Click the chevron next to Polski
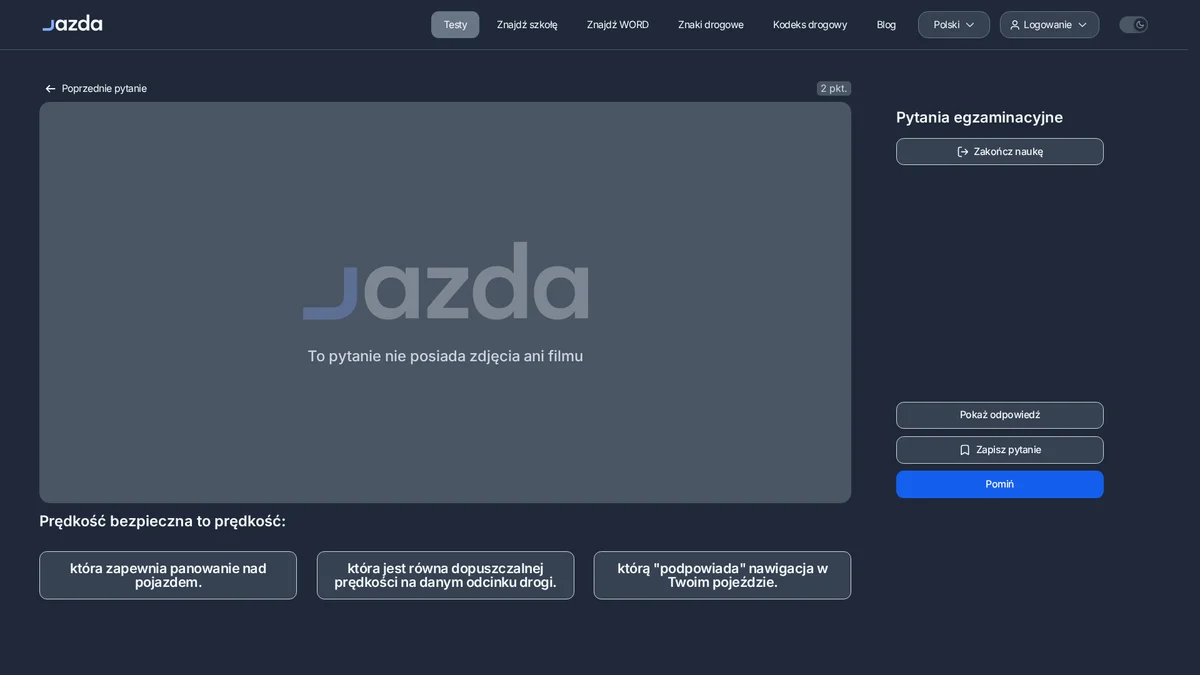This screenshot has height=675, width=1200. coord(970,25)
